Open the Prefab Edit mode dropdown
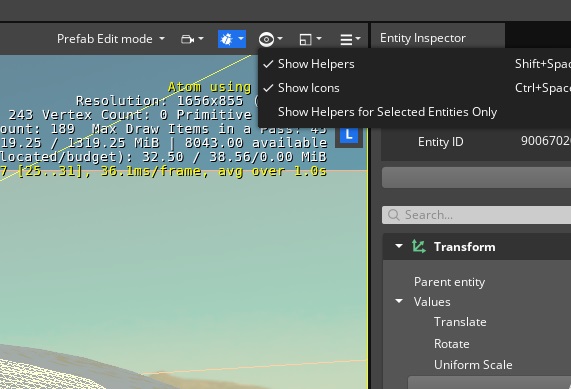Viewport: 571px width, 389px height. [x=111, y=39]
